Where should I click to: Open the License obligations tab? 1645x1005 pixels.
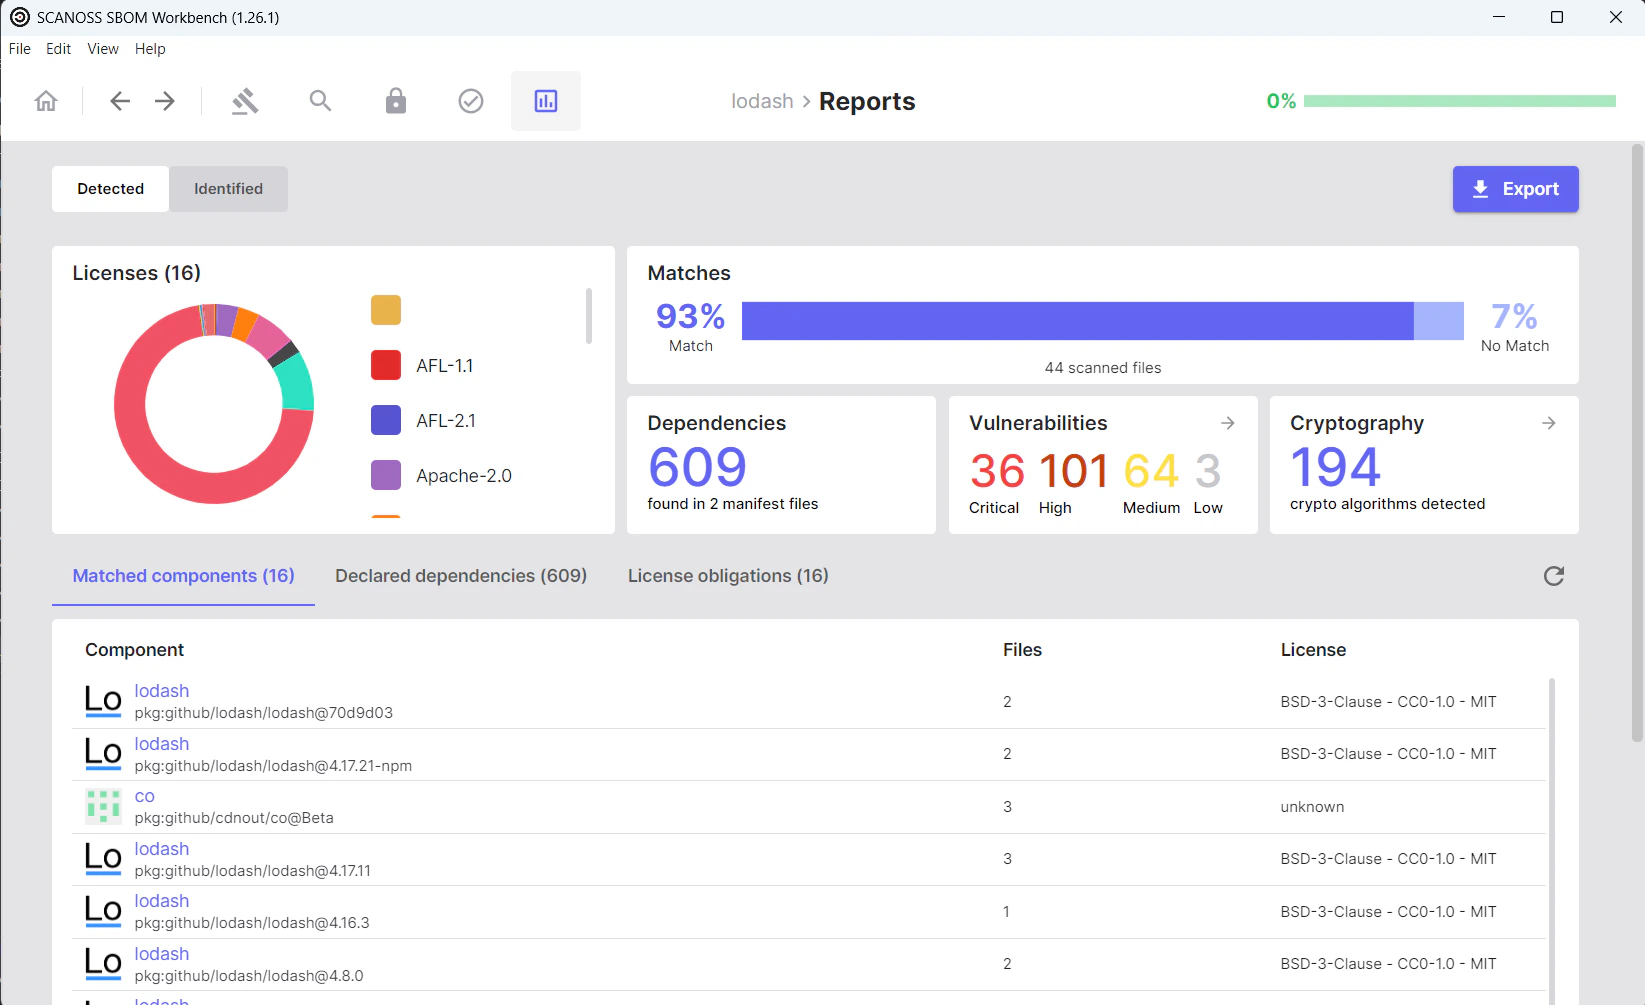point(727,575)
